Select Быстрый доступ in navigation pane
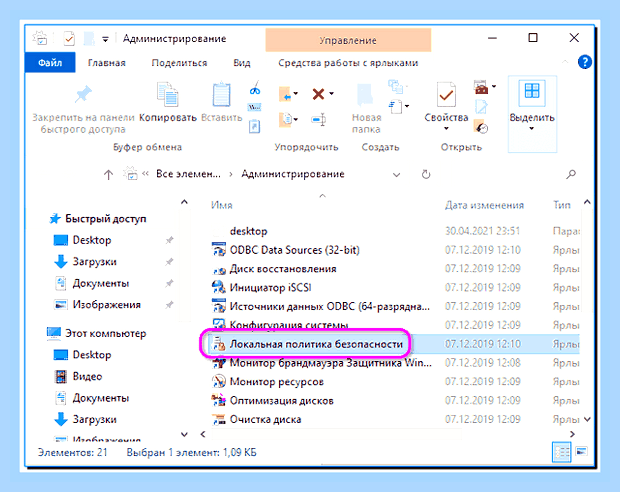This screenshot has width=620, height=492. click(106, 219)
